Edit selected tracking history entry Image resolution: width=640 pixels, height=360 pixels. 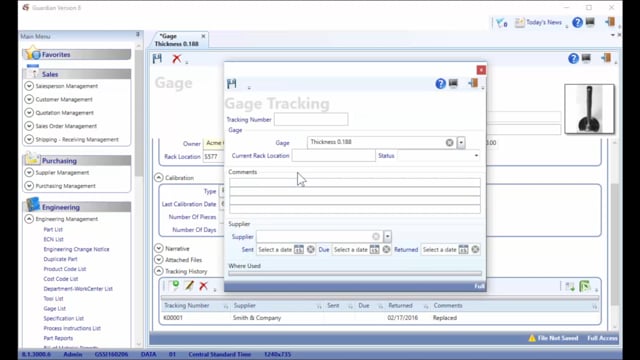189,285
